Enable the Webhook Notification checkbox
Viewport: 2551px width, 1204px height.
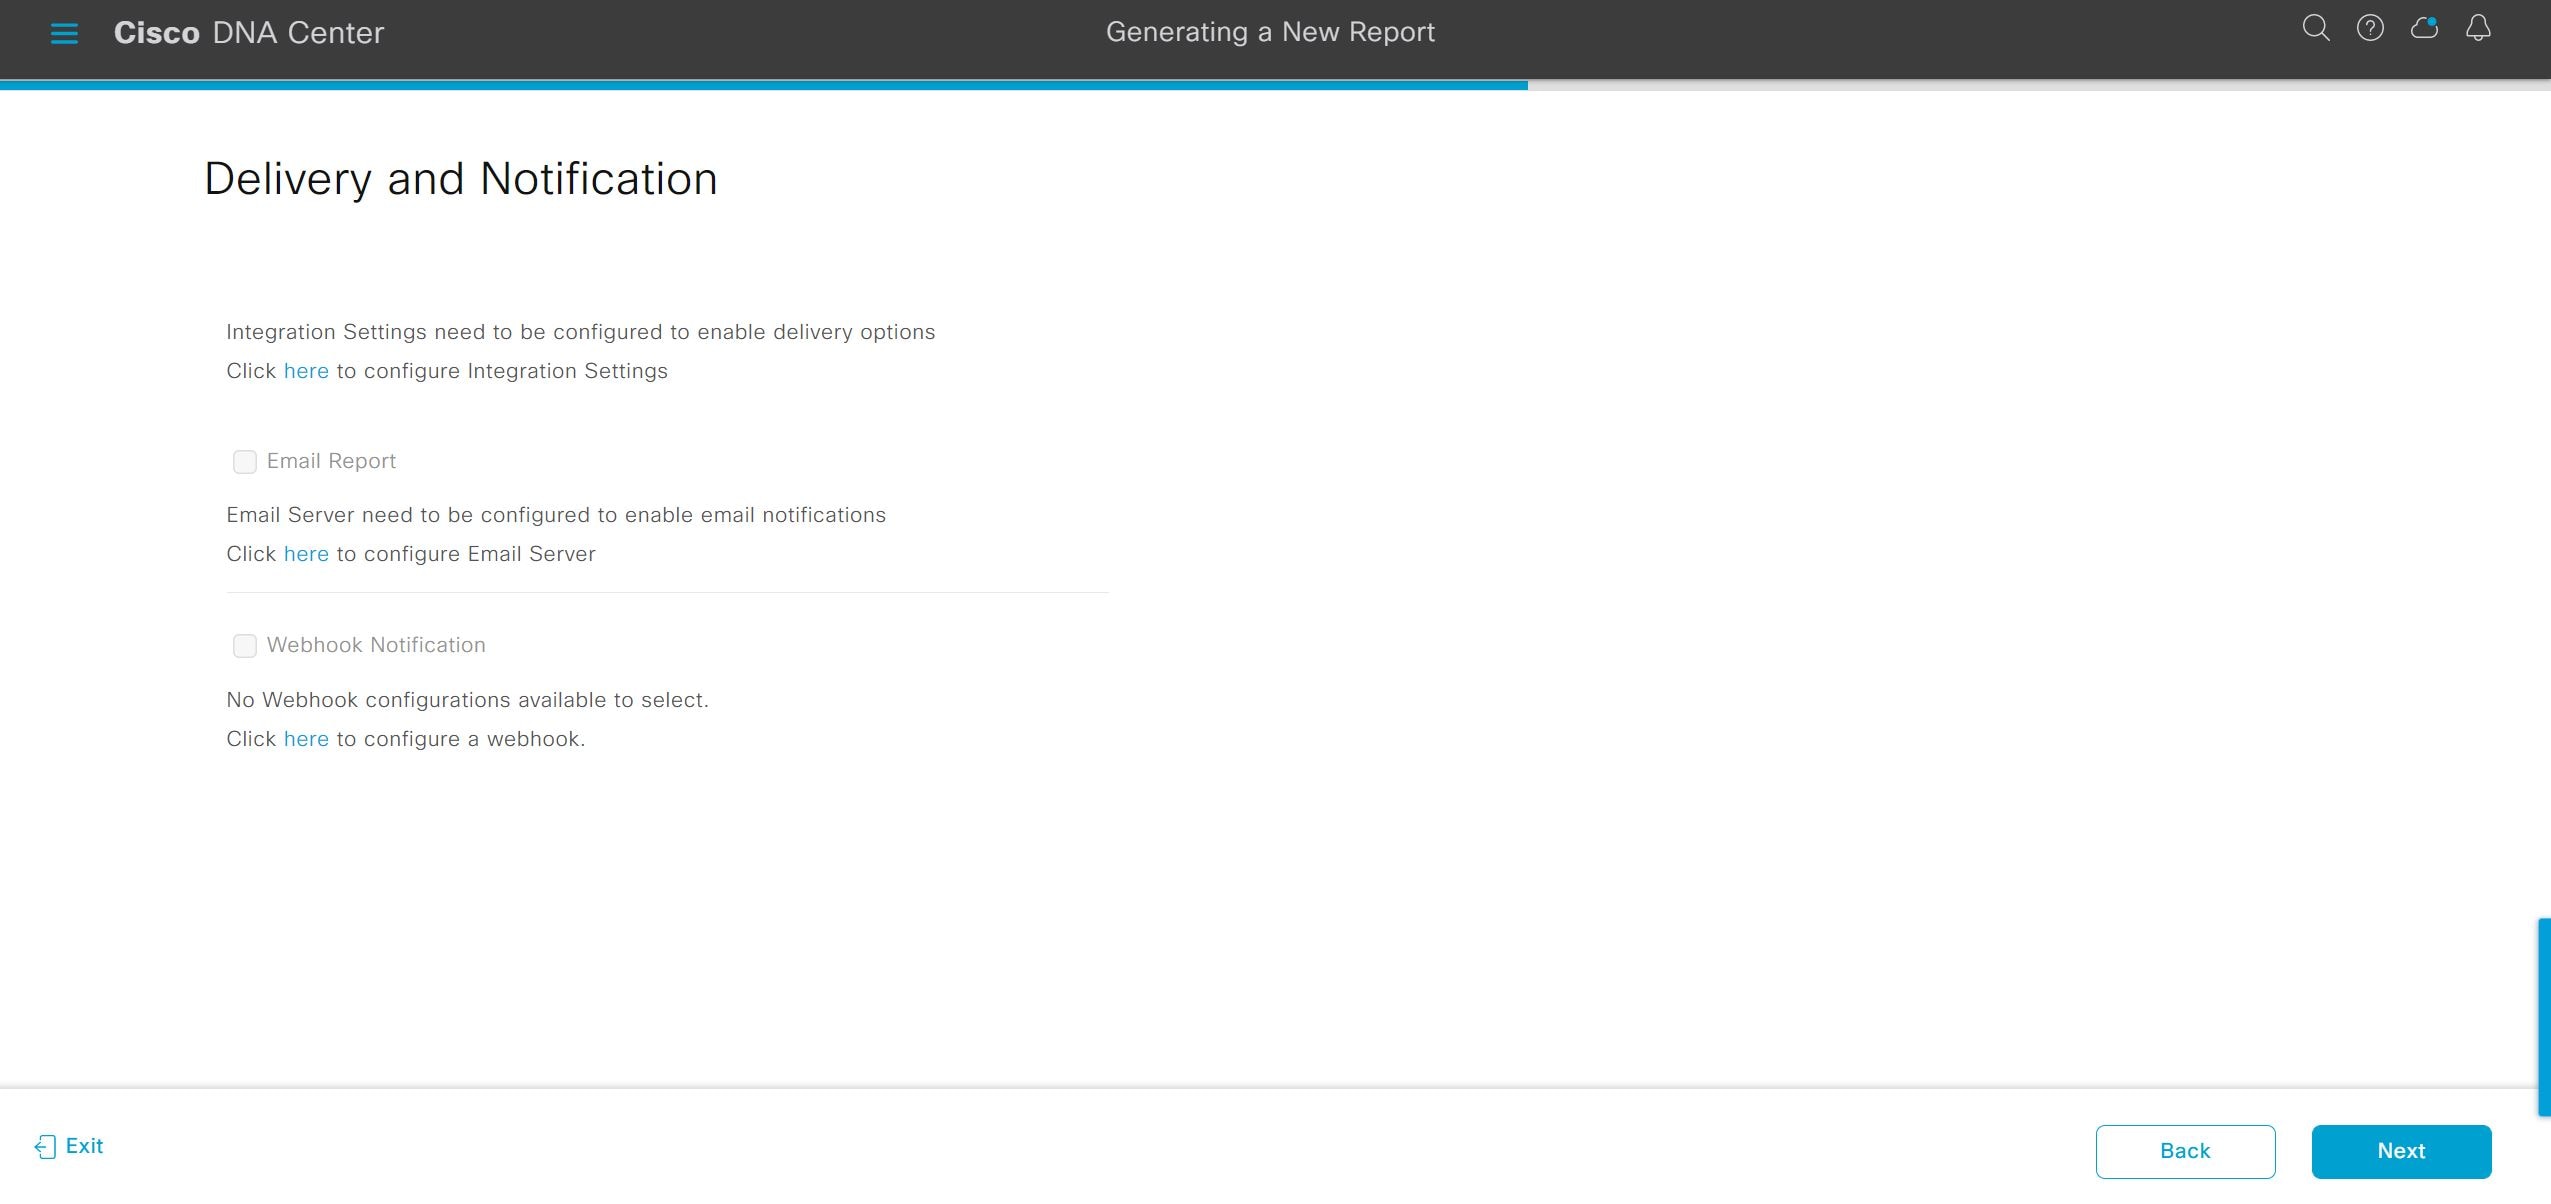[245, 646]
